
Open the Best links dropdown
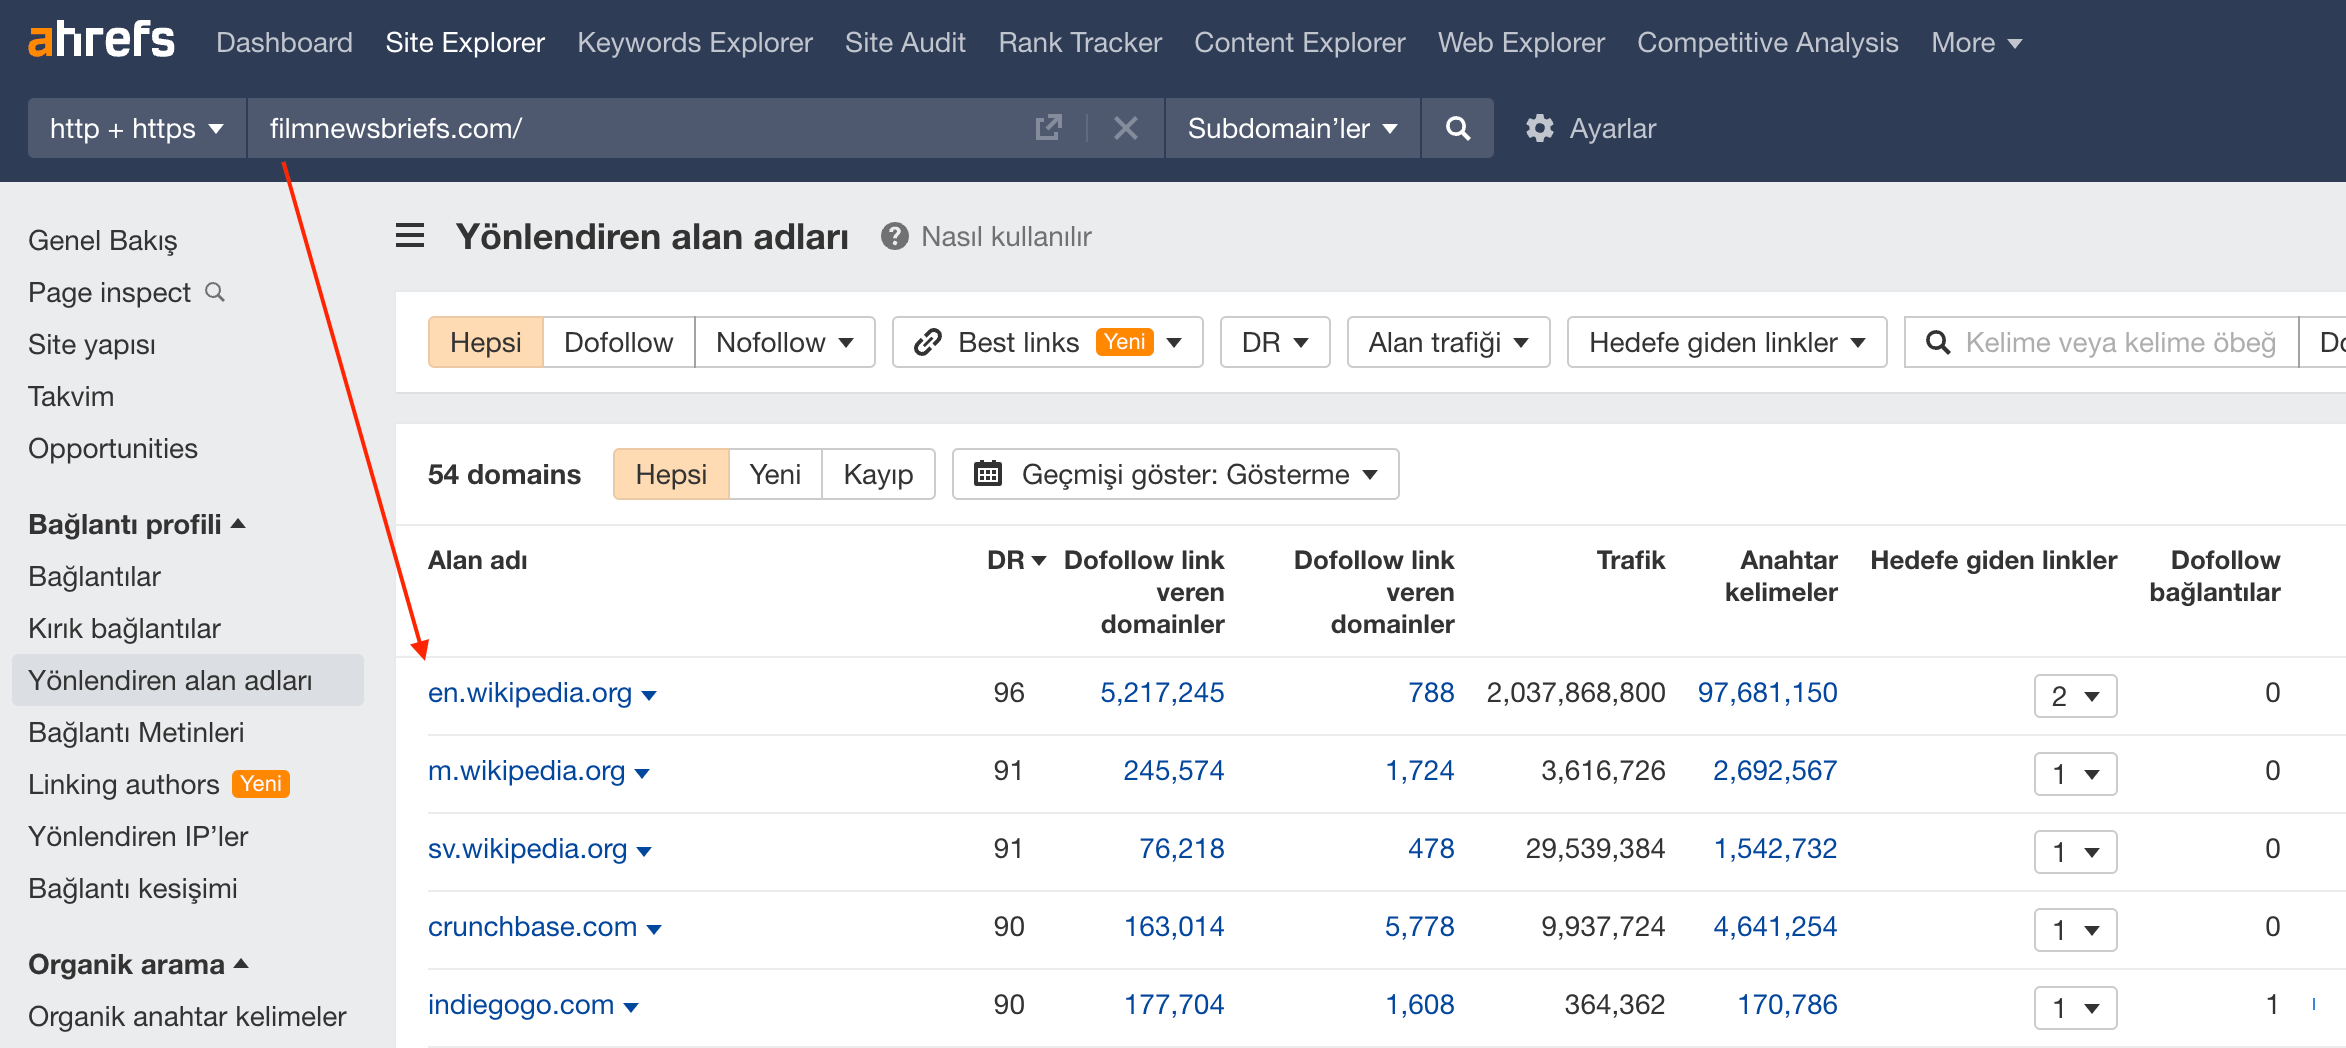point(1048,342)
